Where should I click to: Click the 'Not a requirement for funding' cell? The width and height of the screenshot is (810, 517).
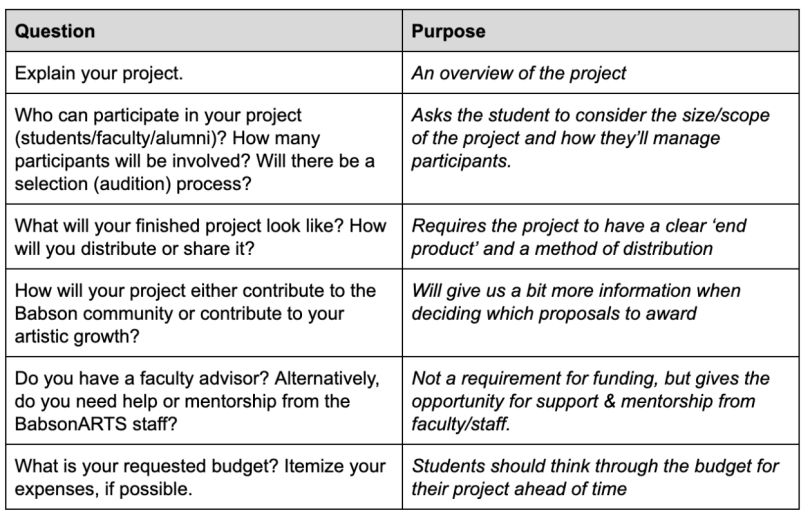(601, 401)
